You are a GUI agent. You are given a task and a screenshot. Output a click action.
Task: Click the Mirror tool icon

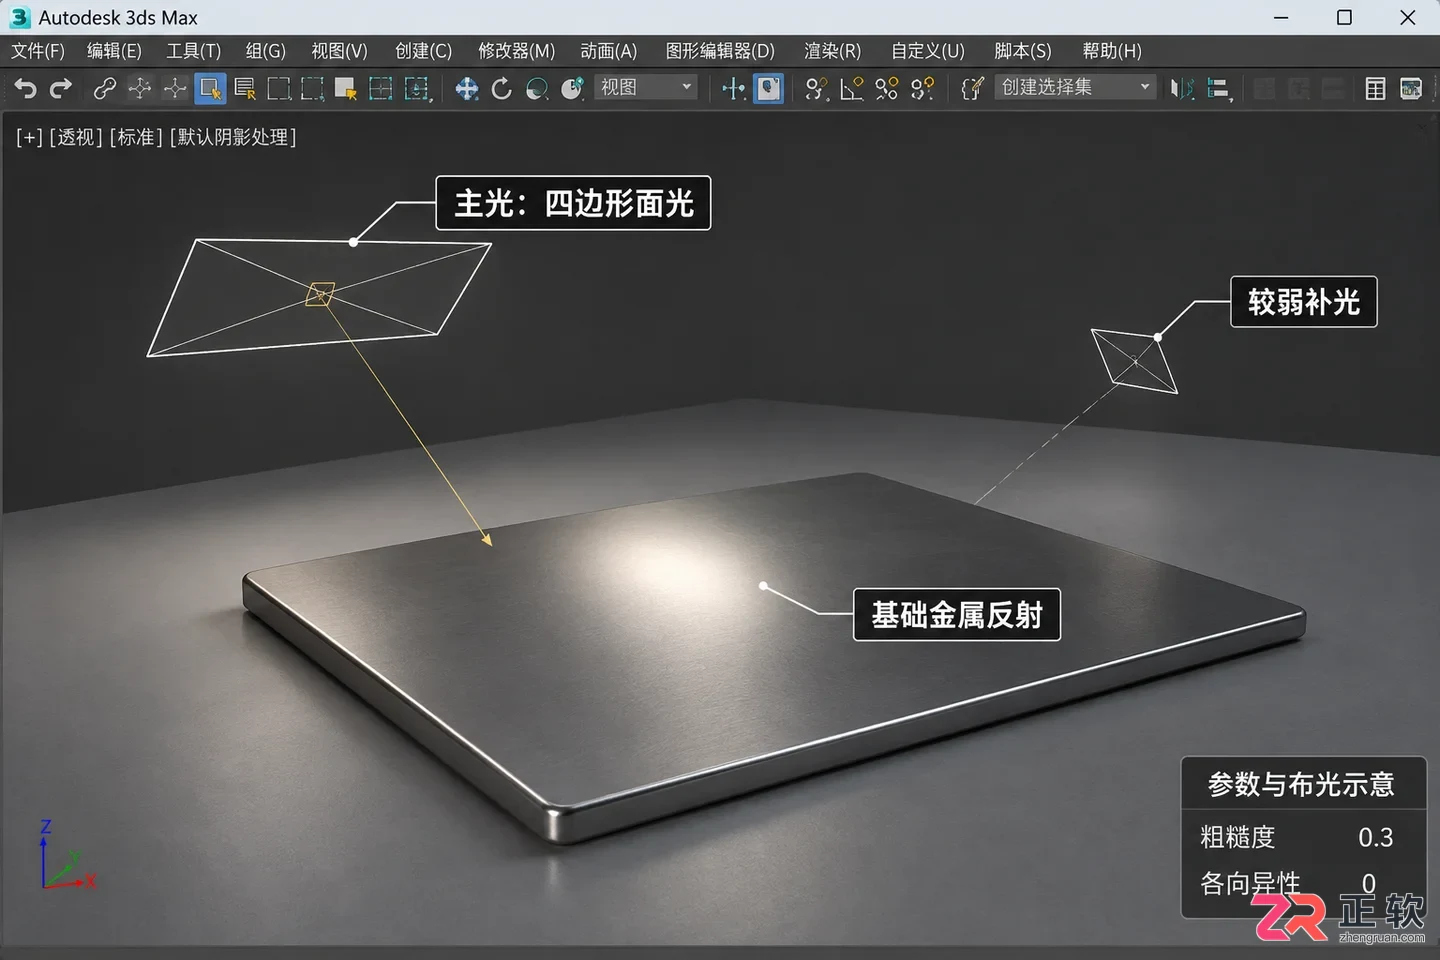coord(1182,89)
